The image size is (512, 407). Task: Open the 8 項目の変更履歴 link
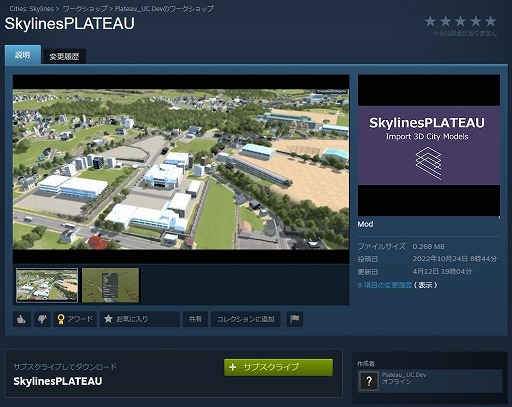(x=385, y=285)
